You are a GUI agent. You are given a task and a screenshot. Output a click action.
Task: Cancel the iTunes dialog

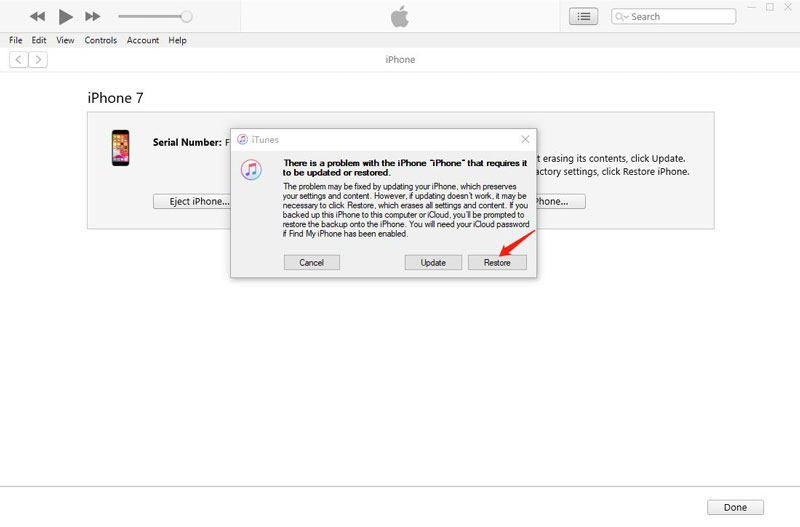[312, 262]
